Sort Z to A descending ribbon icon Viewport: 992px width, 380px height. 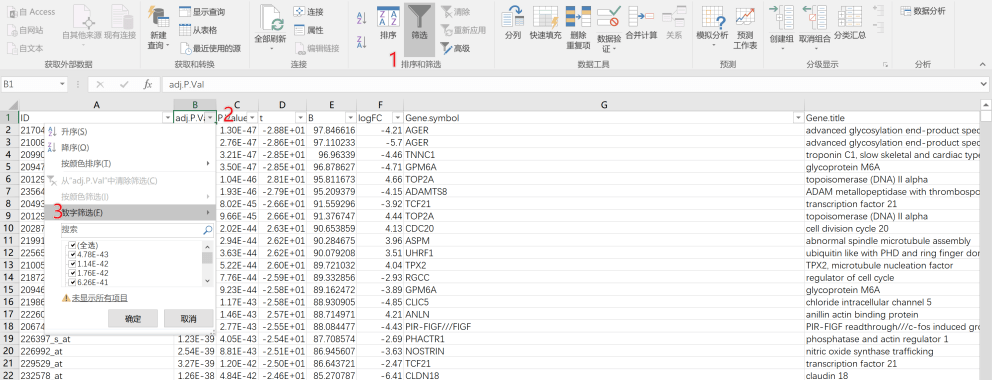(362, 42)
